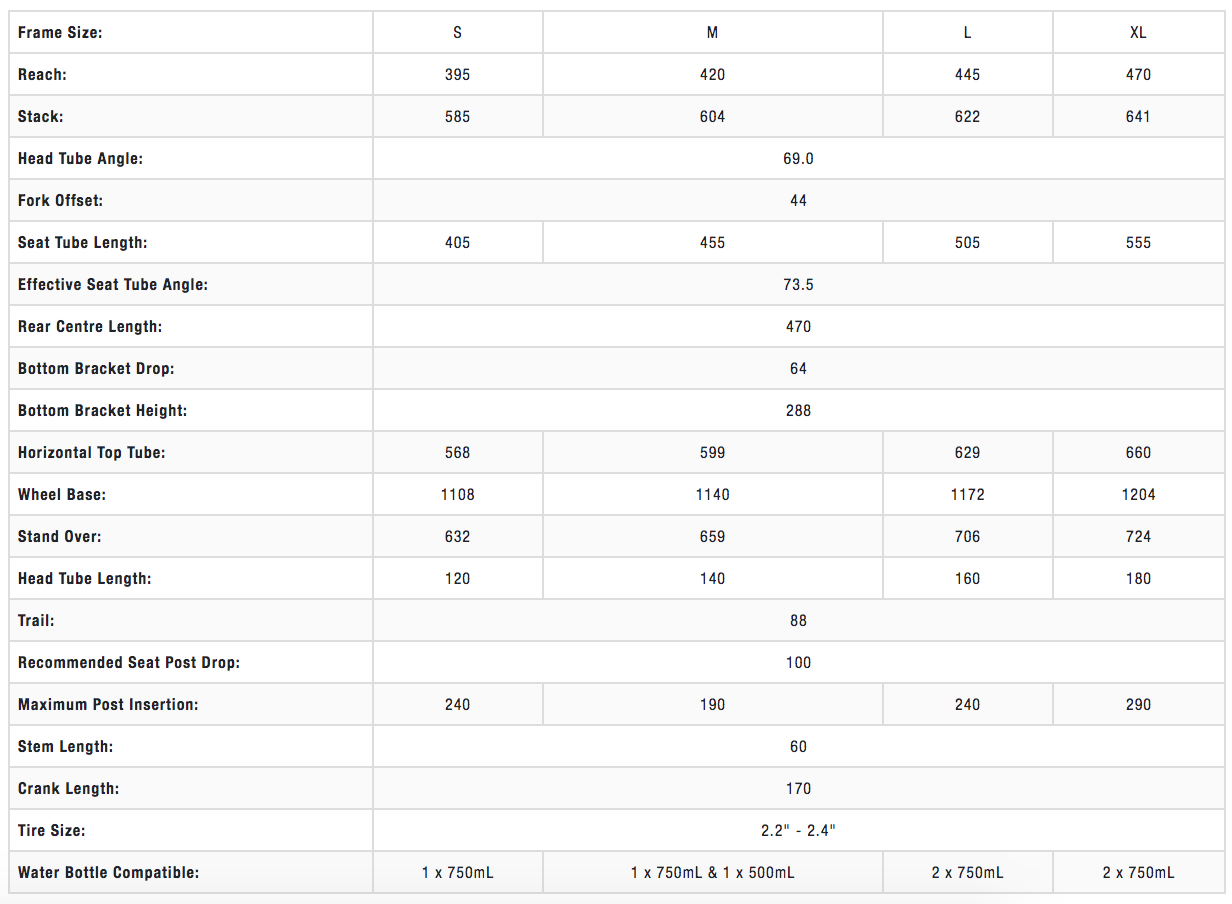Image resolution: width=1232 pixels, height=904 pixels.
Task: Click the Effective Seat Tube Angle value 73.5
Action: [798, 285]
